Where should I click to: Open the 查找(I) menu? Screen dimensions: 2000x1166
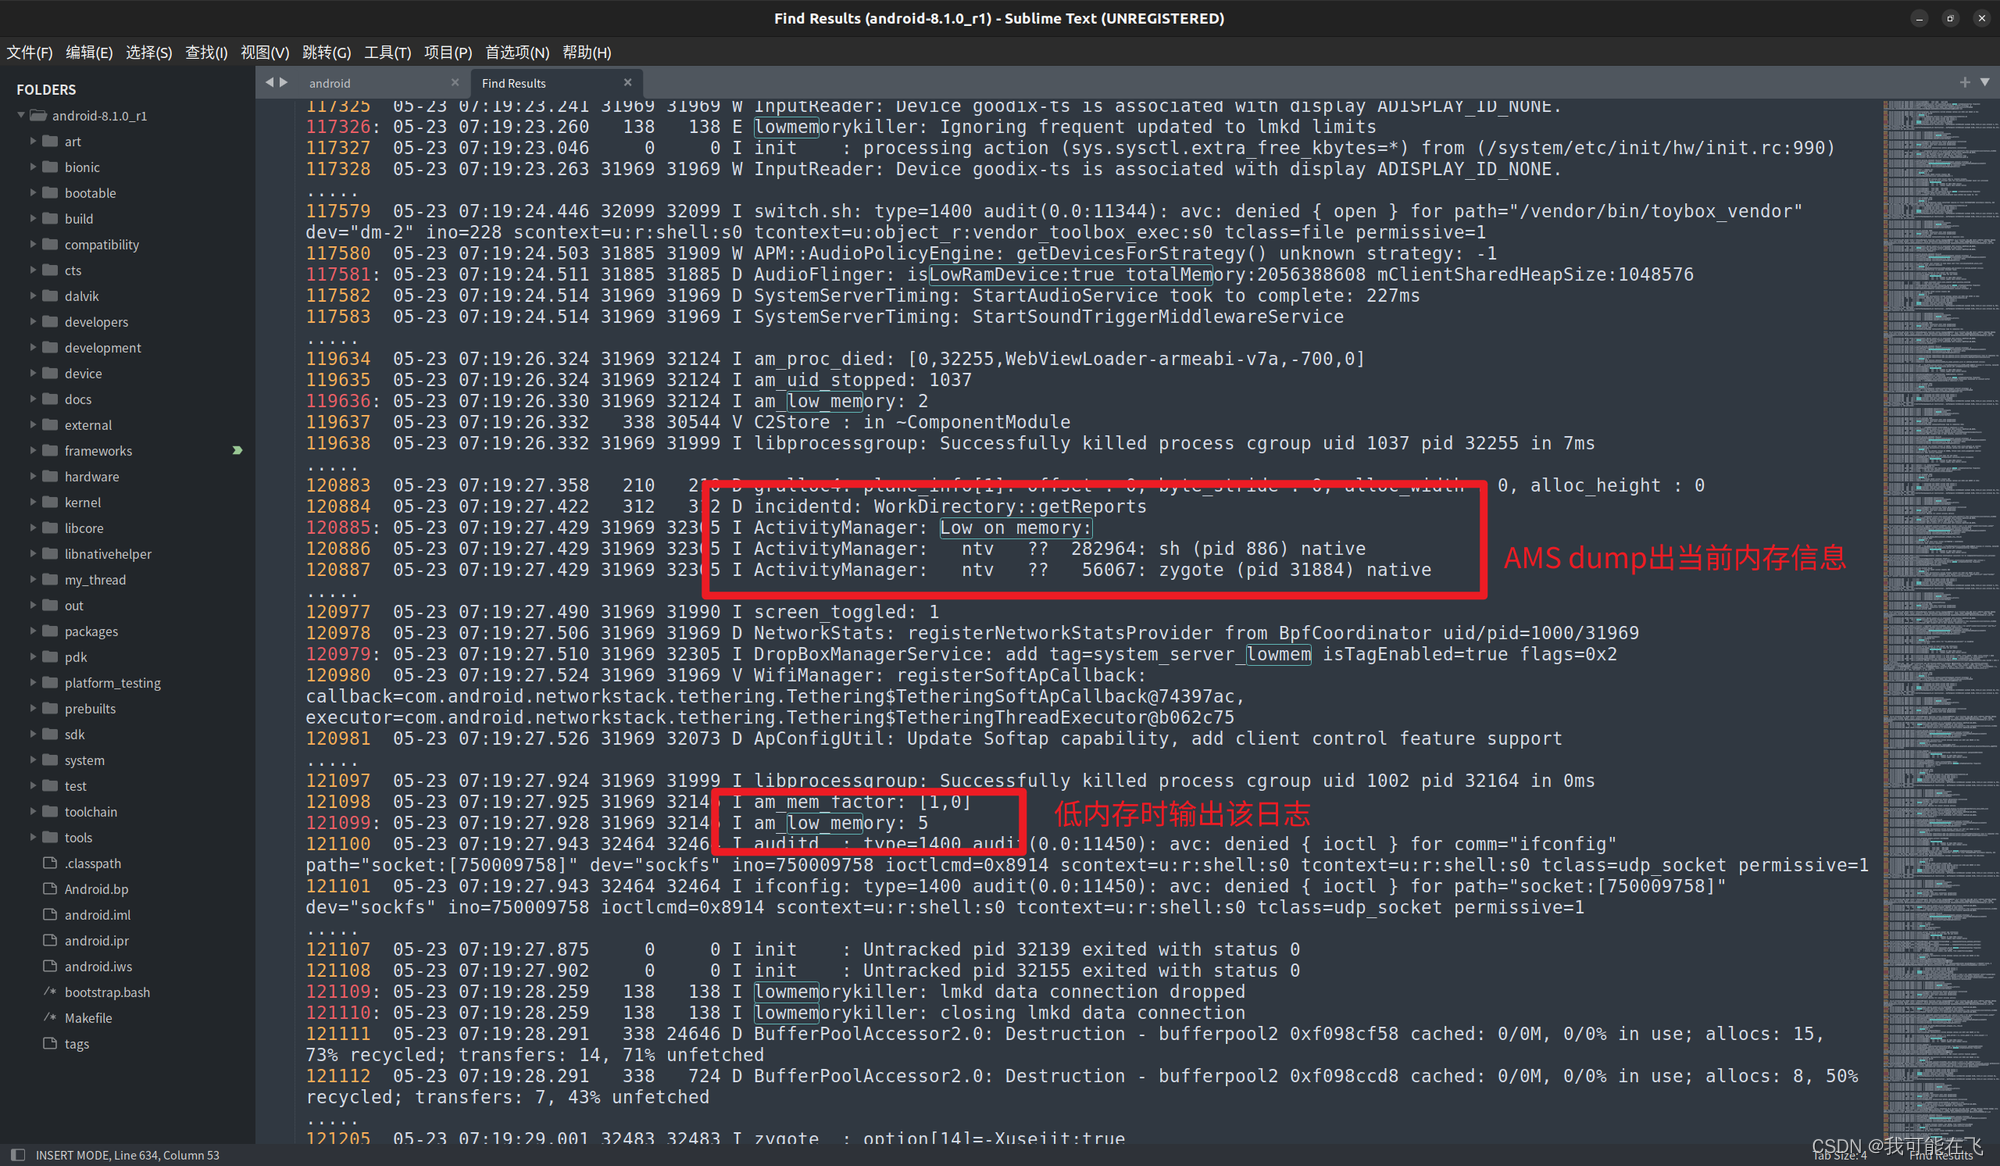pos(206,52)
